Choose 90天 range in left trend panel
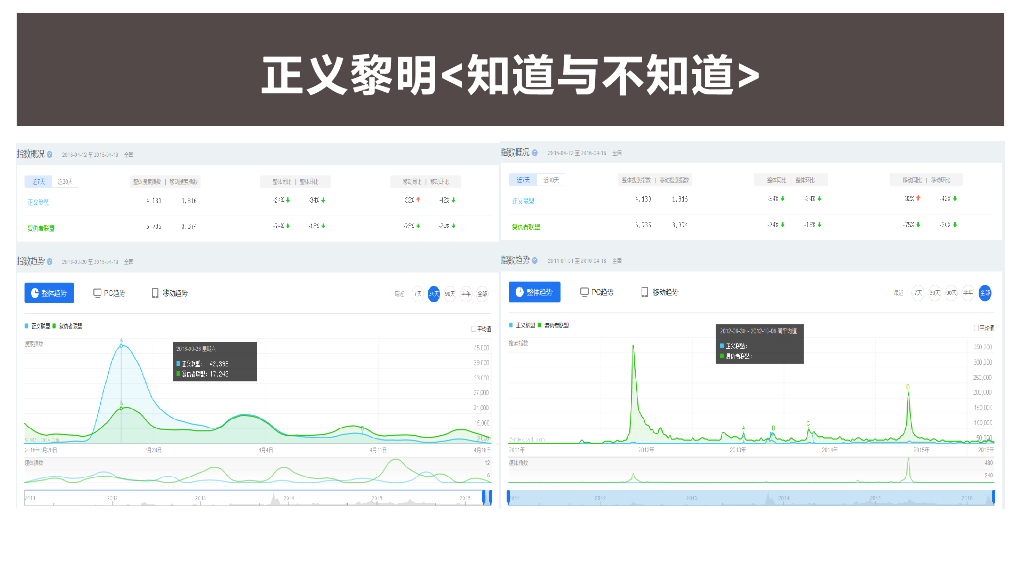 click(450, 294)
